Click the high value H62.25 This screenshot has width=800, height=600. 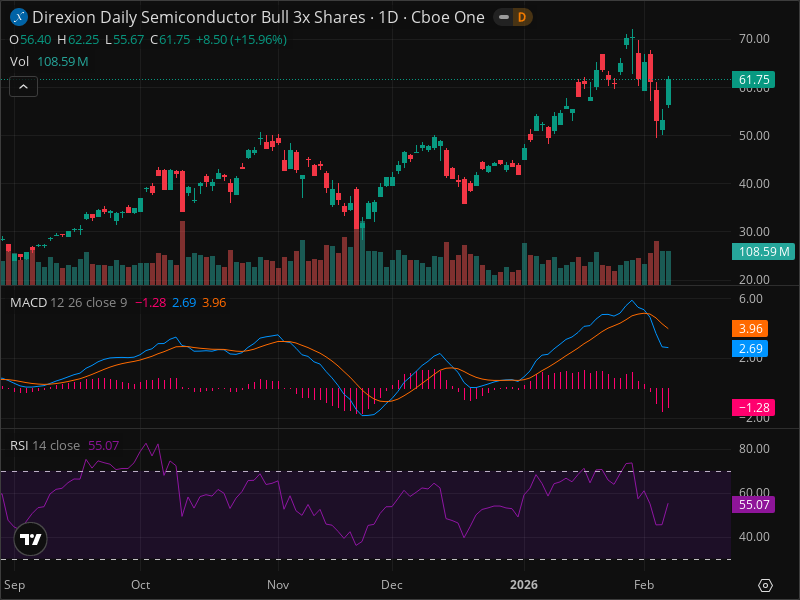[x=78, y=40]
